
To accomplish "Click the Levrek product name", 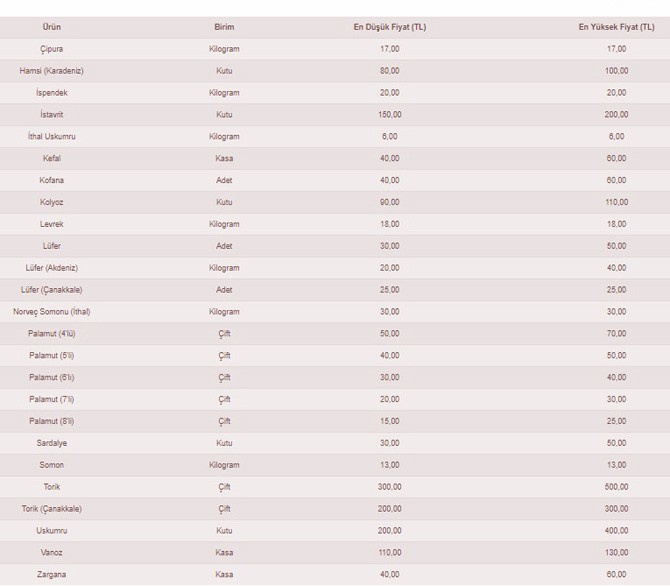I will [x=52, y=224].
